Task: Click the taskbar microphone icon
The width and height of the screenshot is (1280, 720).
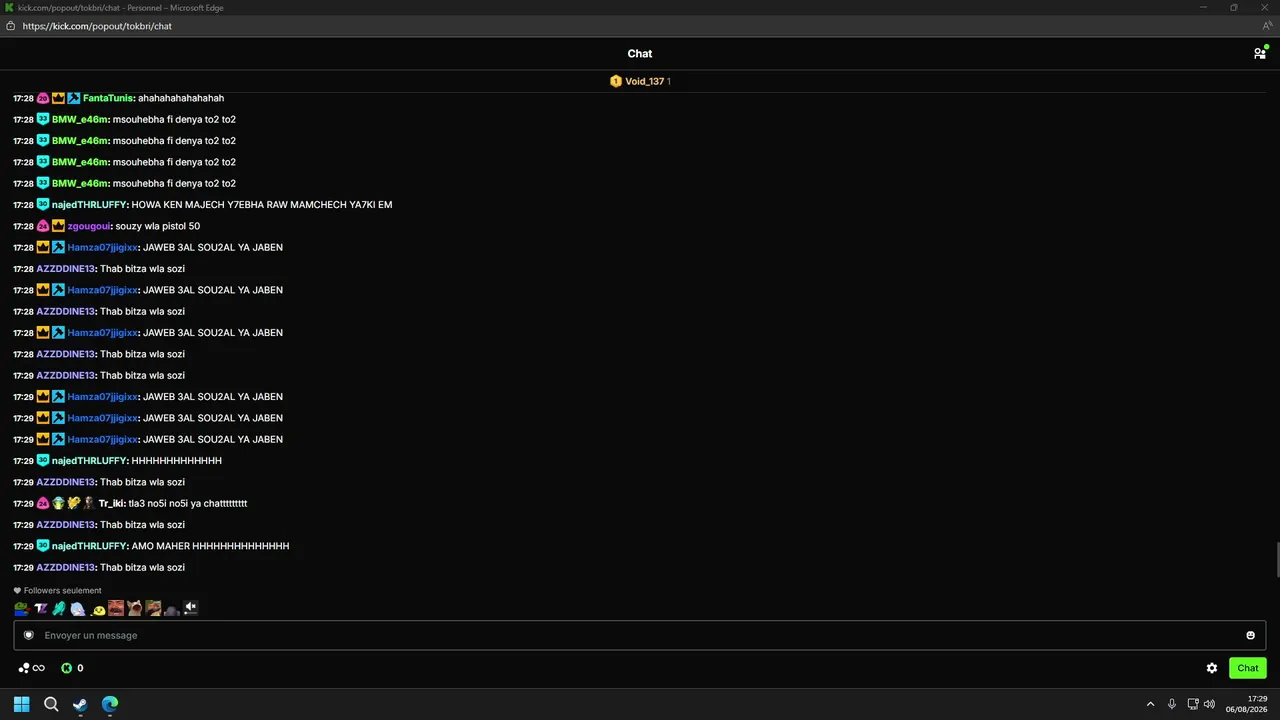Action: pos(1172,704)
